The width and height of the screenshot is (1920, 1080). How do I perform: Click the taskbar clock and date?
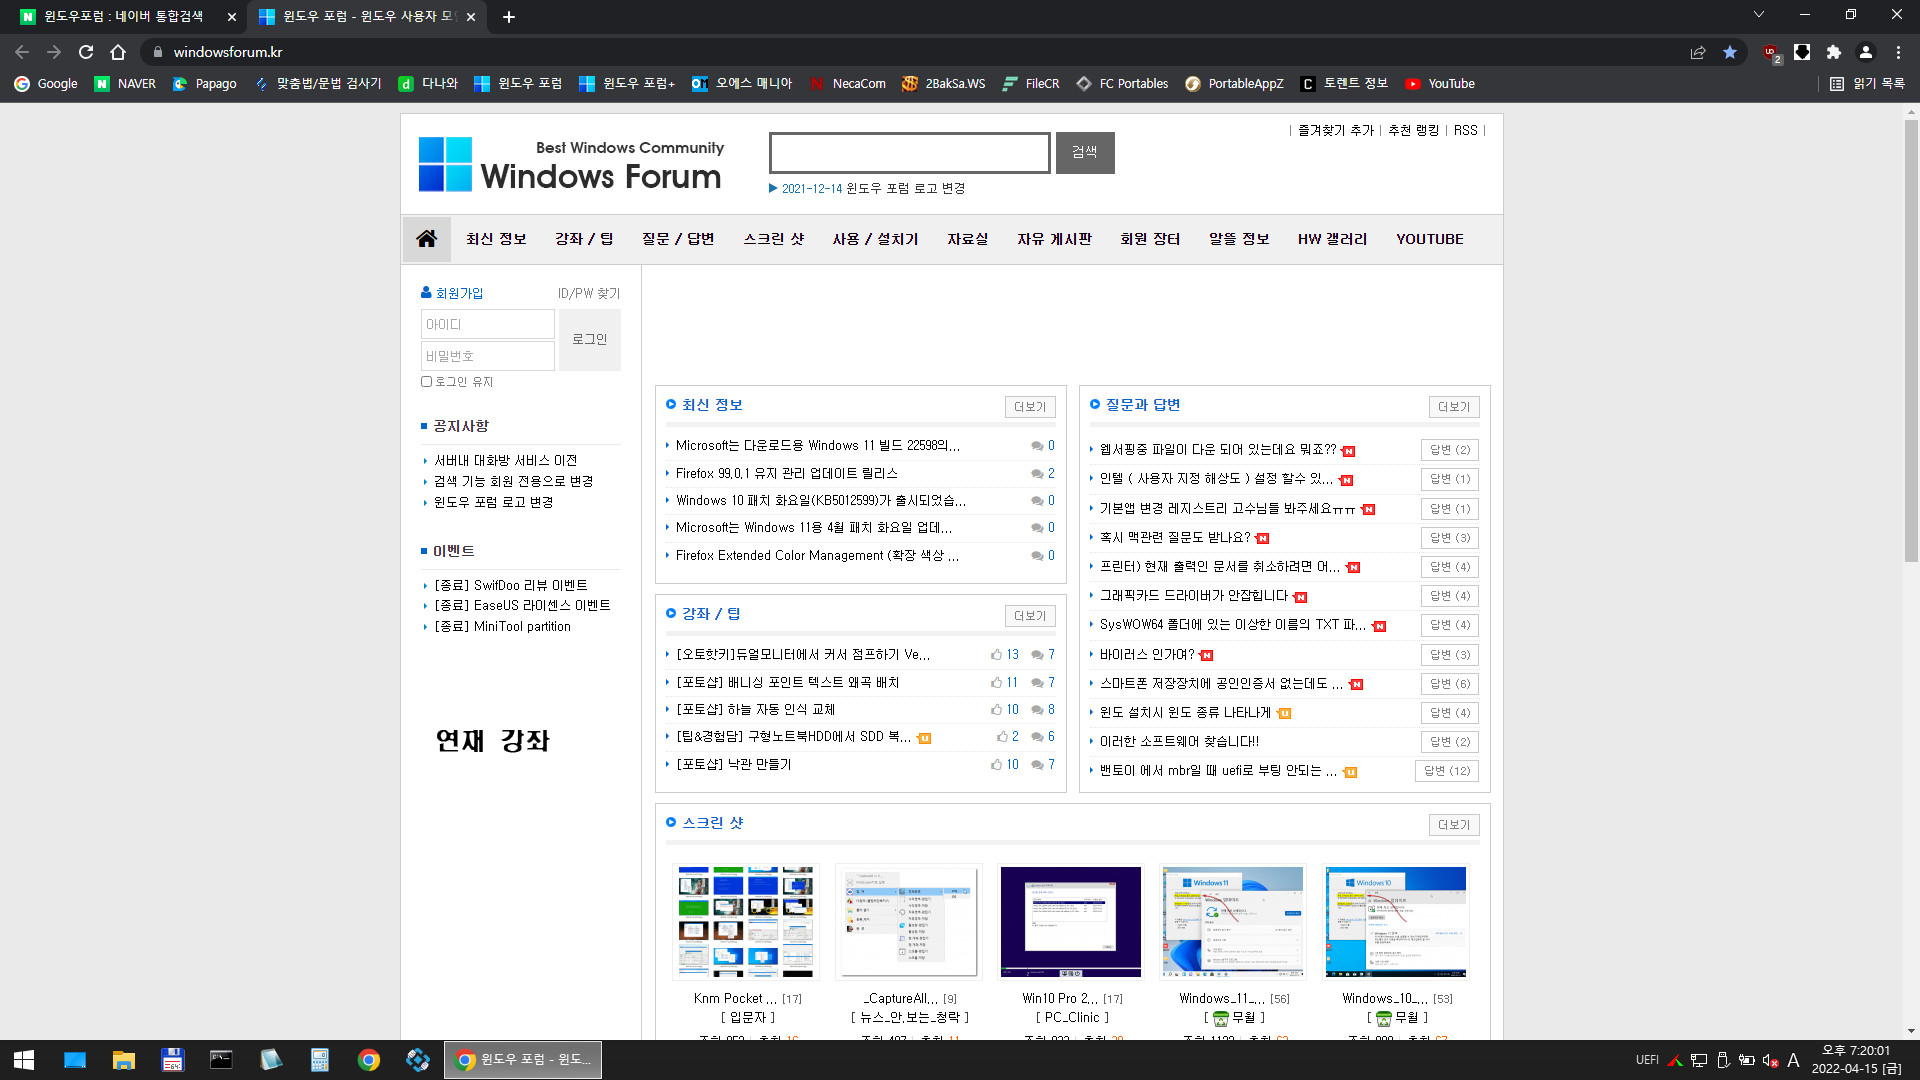click(1856, 1060)
